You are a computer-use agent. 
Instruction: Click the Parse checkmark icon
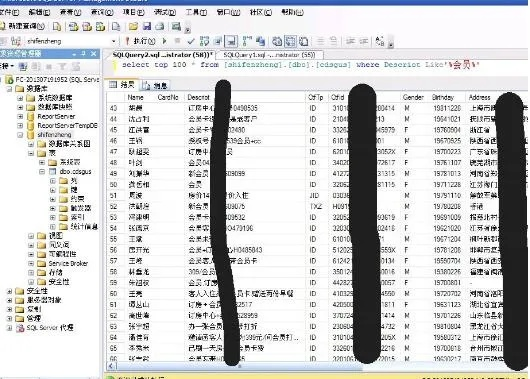[191, 41]
